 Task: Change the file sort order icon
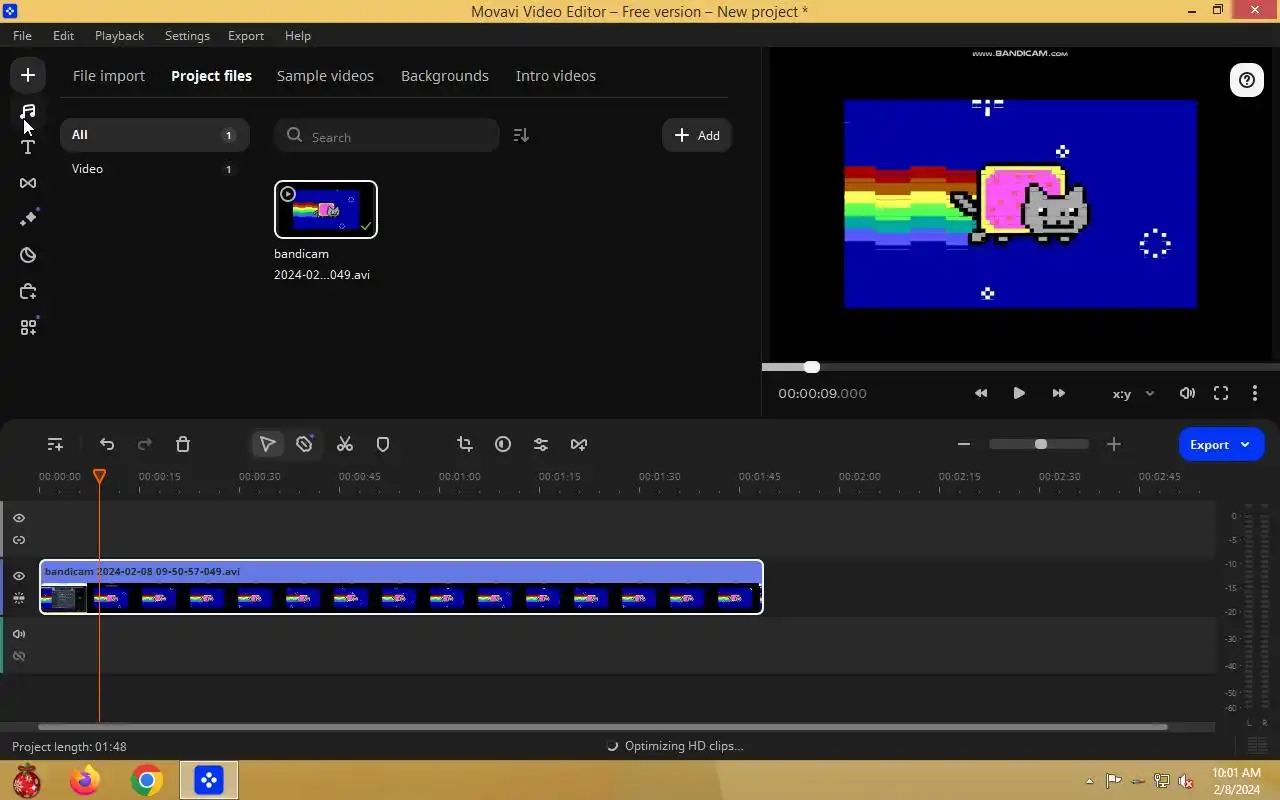pyautogui.click(x=520, y=135)
